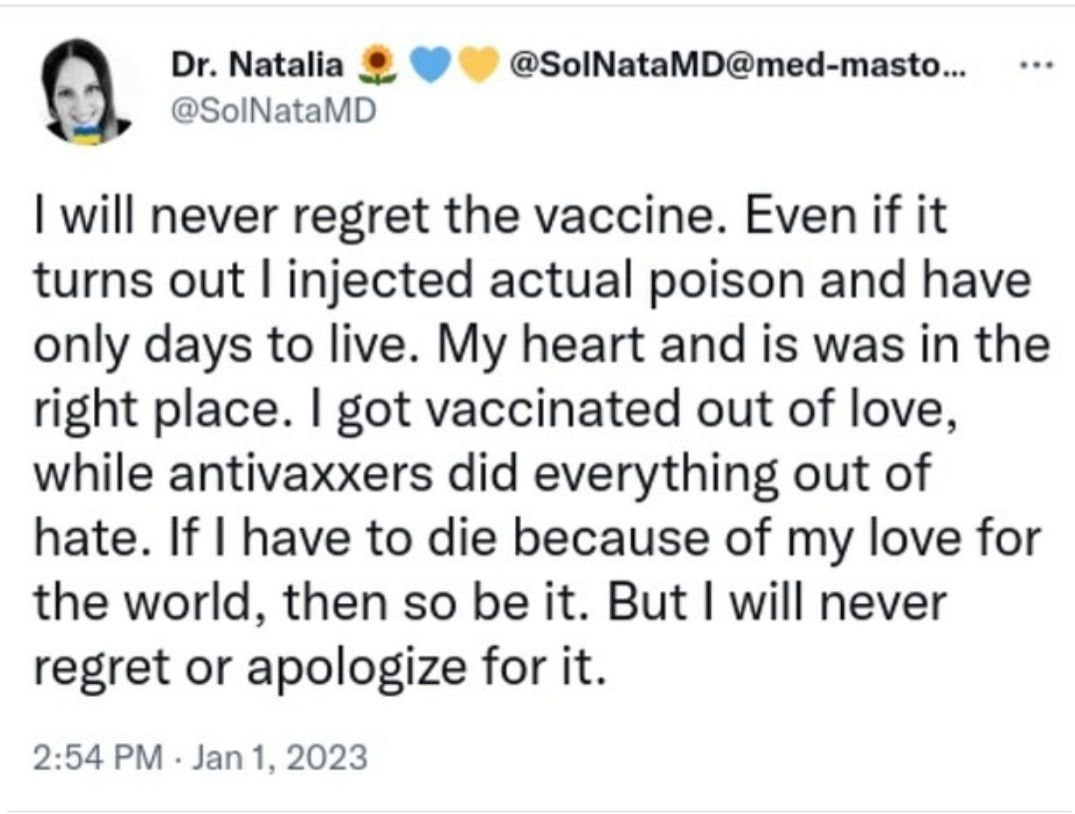Click the Ukraine flag badge on avatar

[x=87, y=132]
